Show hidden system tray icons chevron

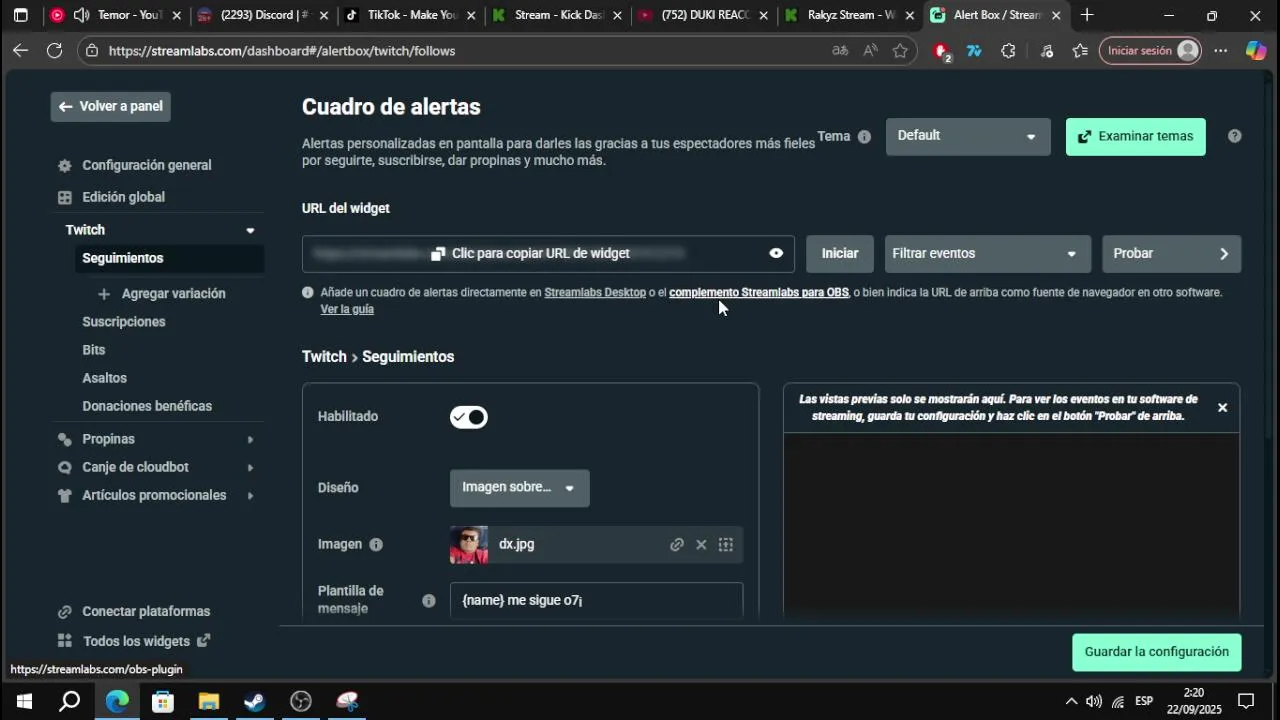[x=1071, y=701]
